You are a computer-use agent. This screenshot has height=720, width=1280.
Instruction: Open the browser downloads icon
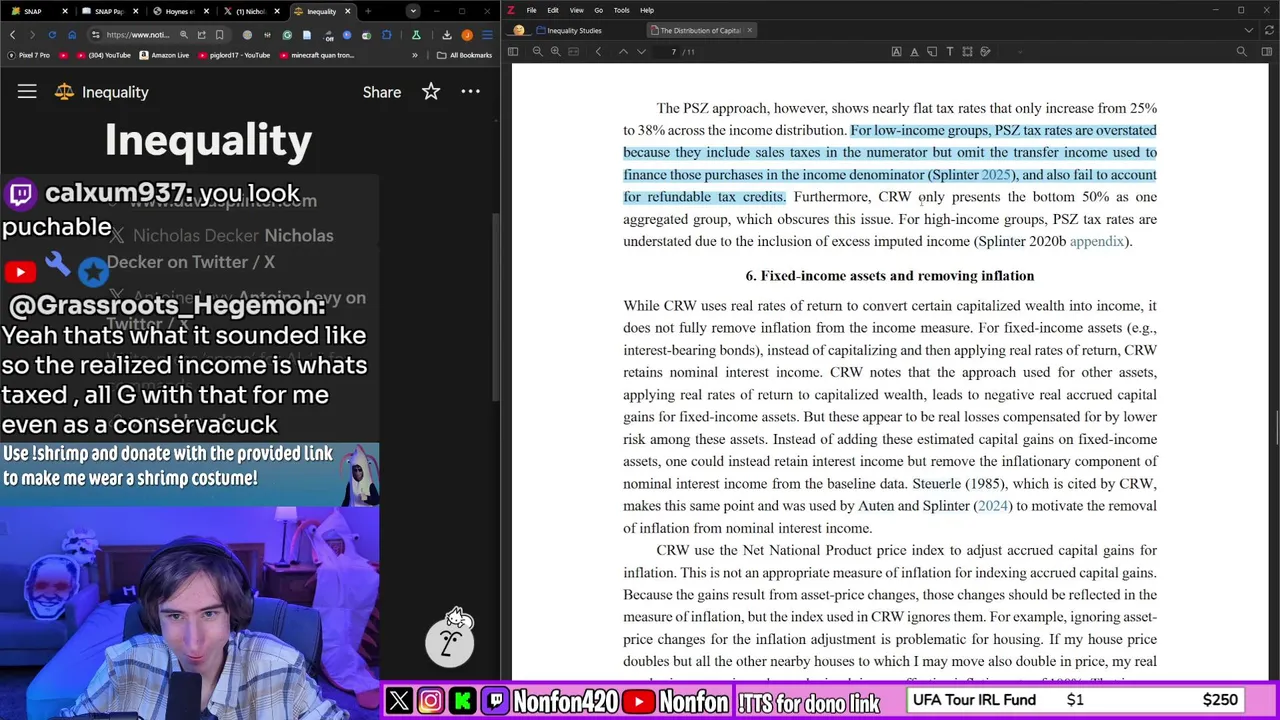tap(446, 35)
